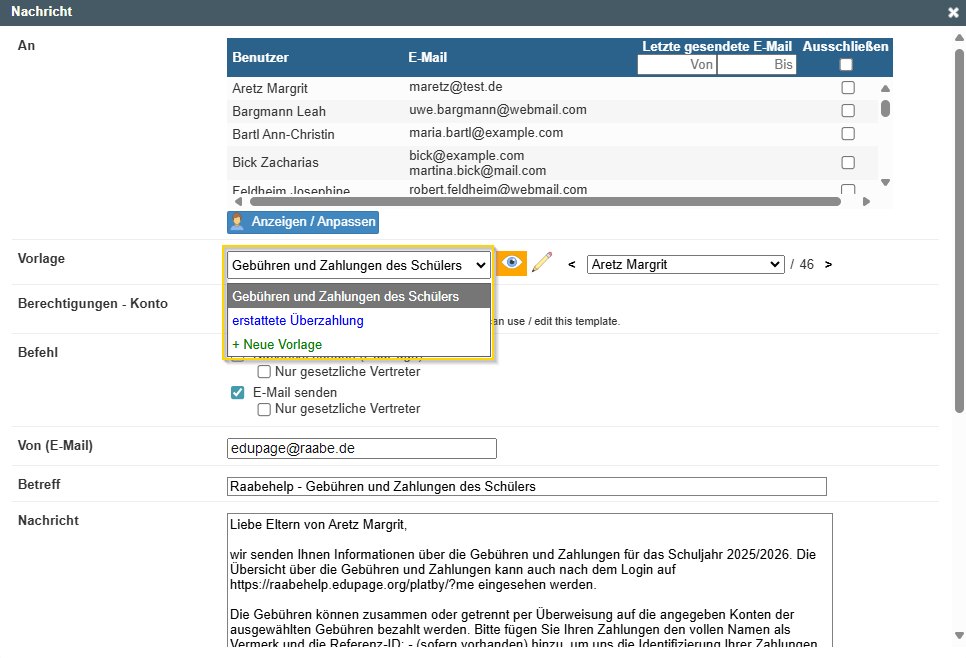Click the recipient list vertical scrollbar thumb
Image resolution: width=966 pixels, height=658 pixels.
(x=885, y=108)
